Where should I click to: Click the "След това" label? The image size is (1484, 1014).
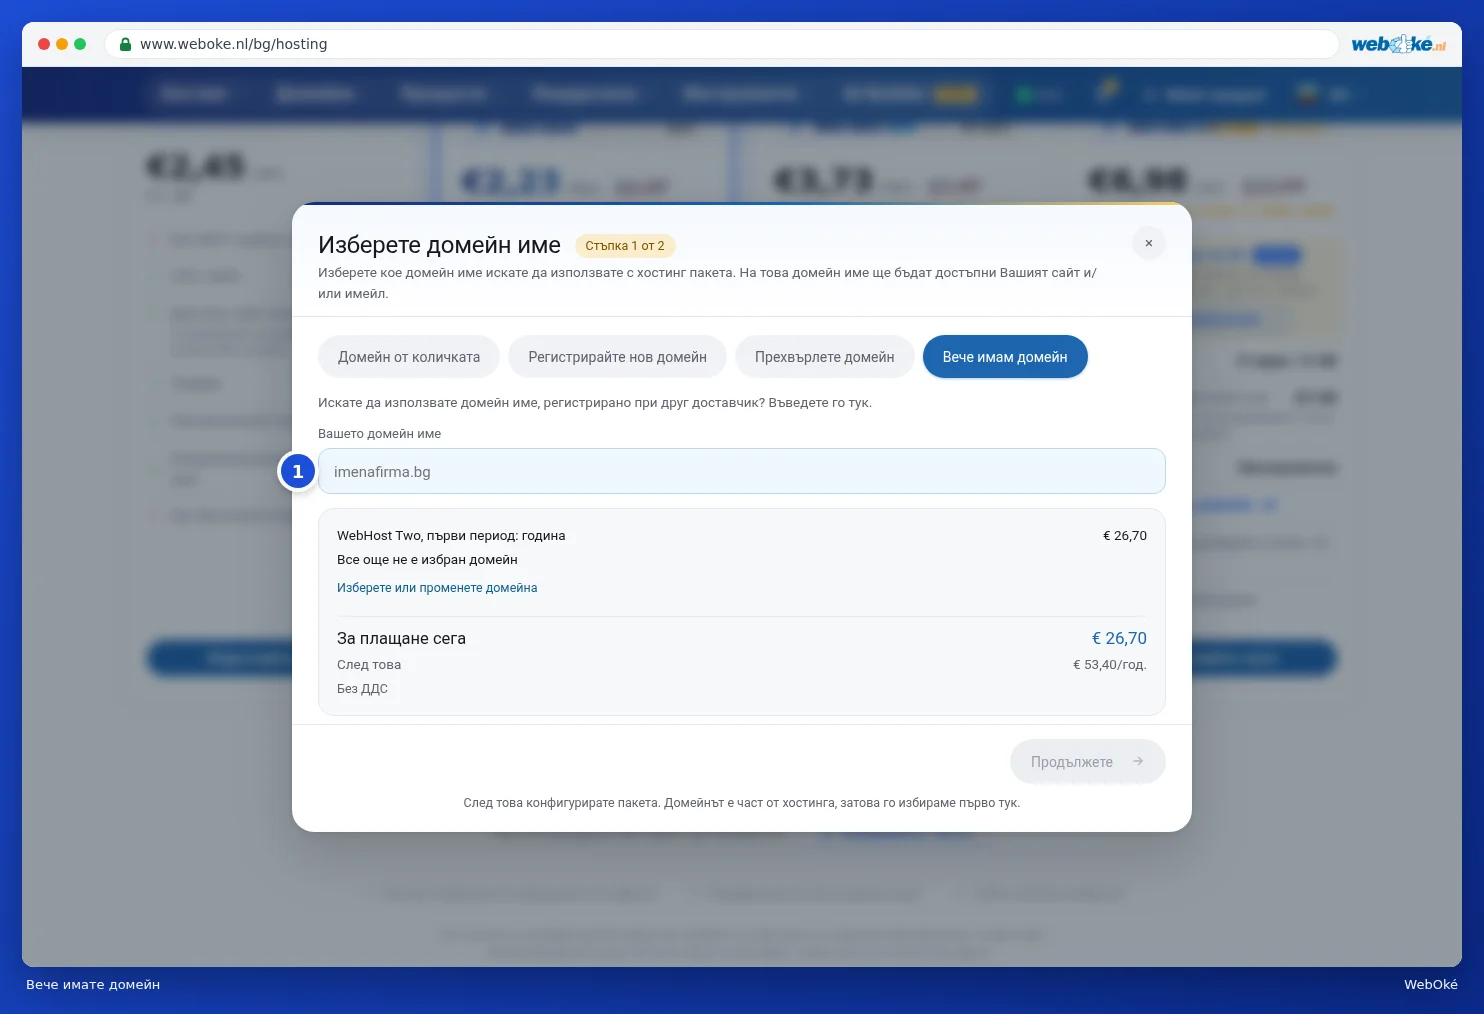369,665
